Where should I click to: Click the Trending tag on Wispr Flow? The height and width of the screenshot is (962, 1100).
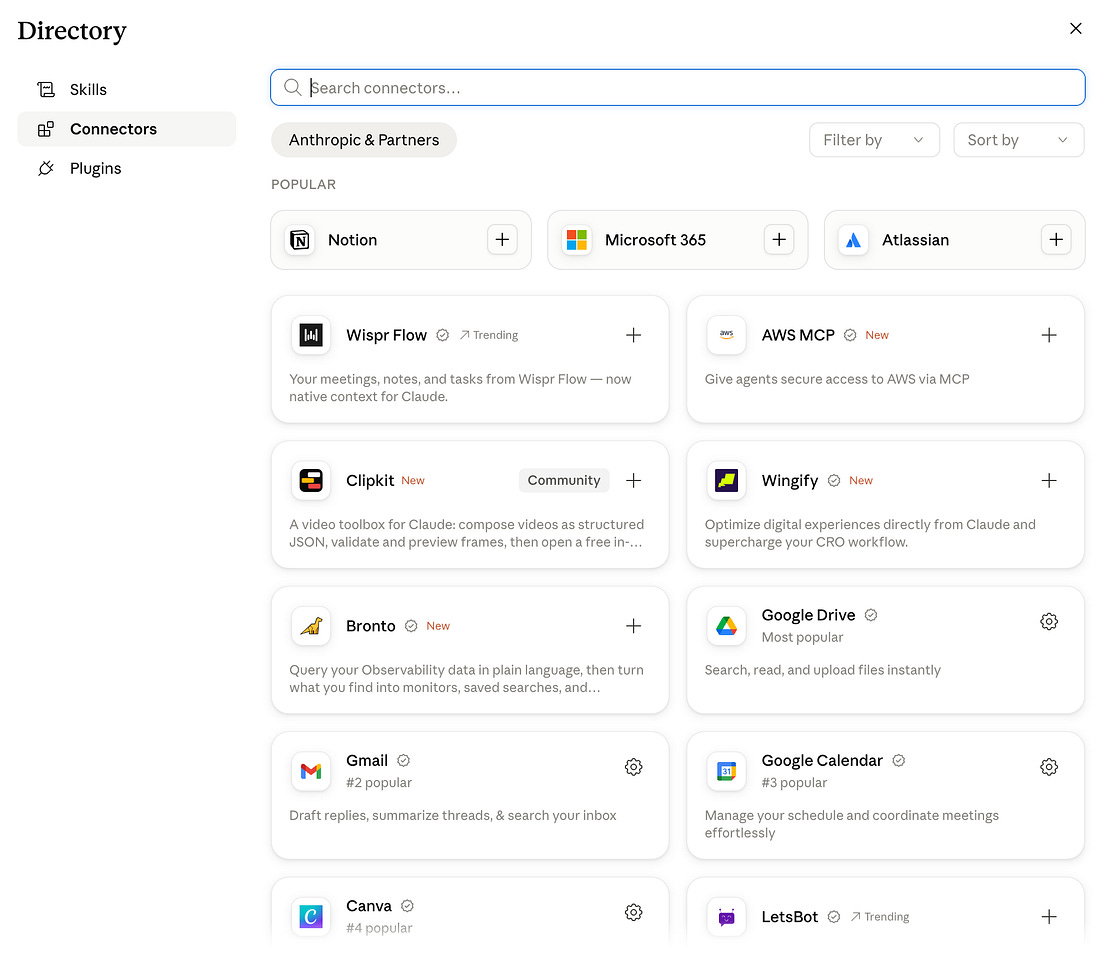489,335
